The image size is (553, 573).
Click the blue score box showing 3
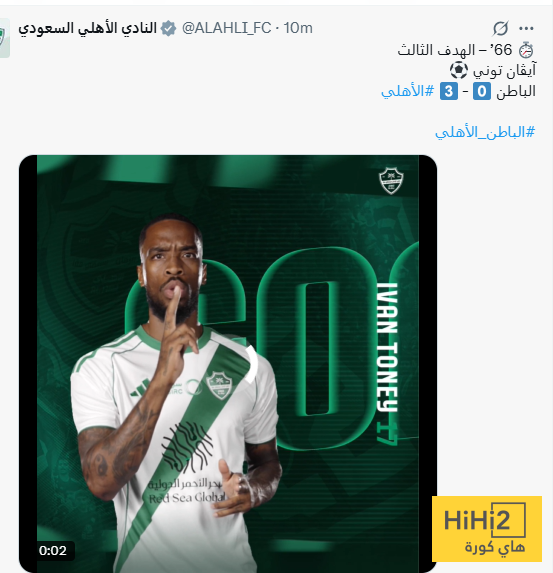[x=449, y=91]
